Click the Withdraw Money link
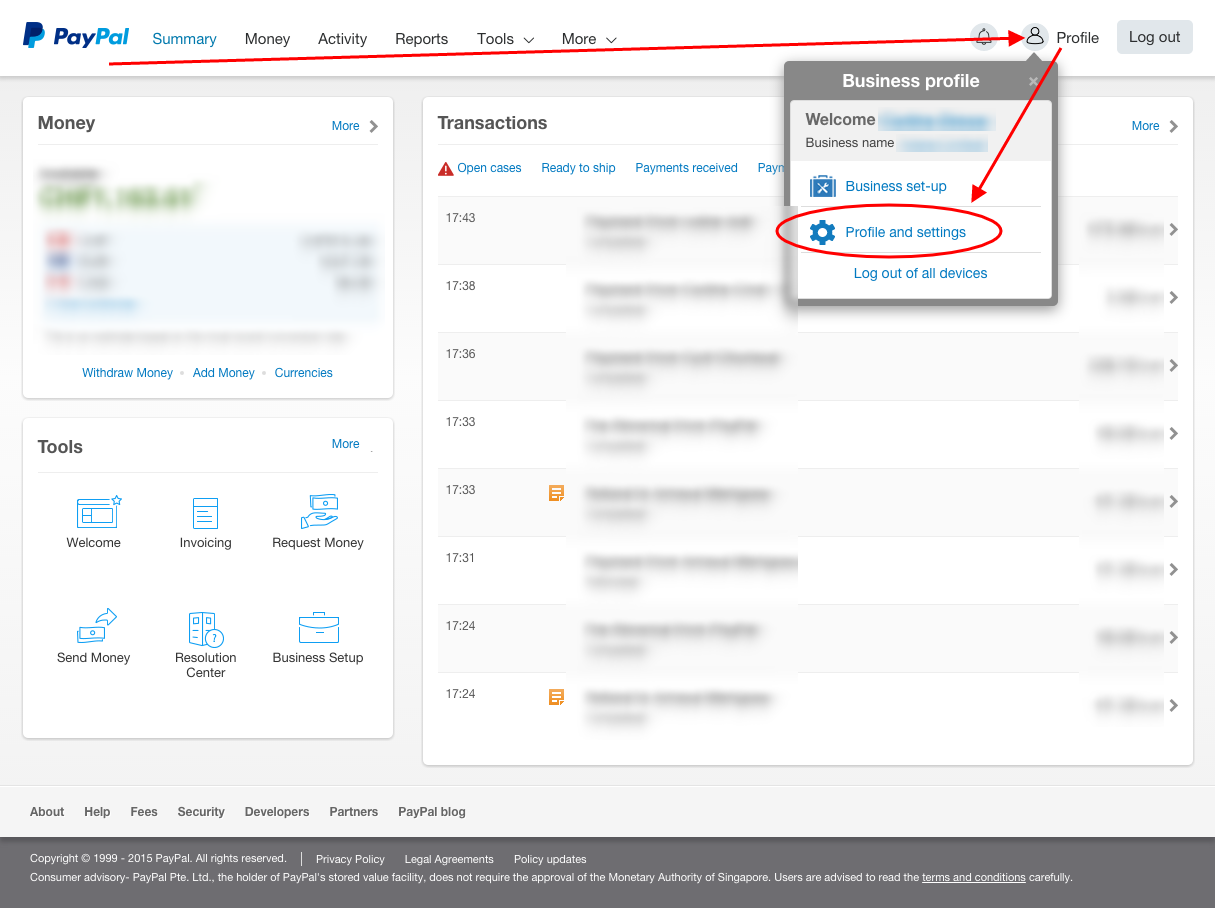Screen dimensions: 1215x908 point(127,373)
